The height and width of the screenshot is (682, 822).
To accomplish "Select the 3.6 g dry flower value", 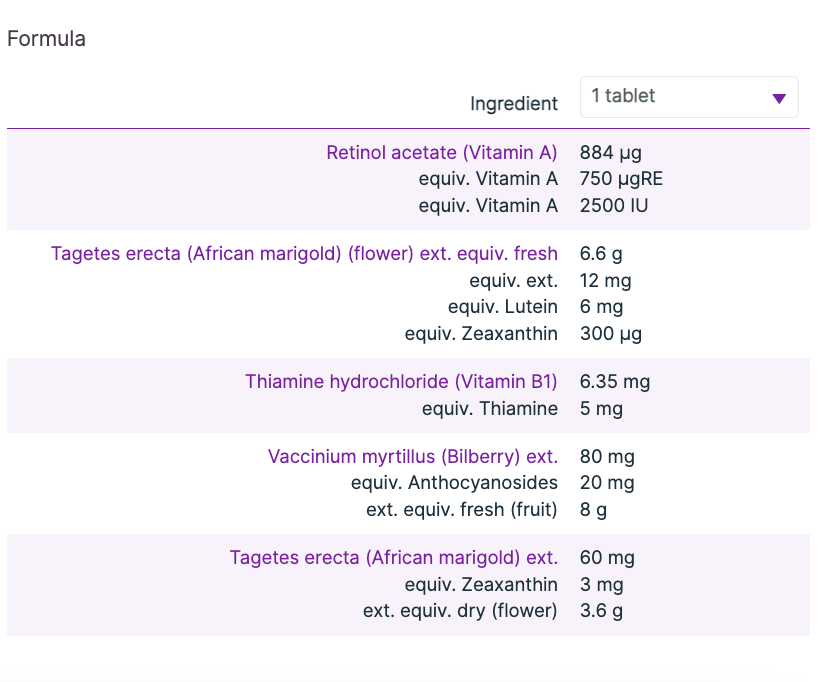I will 601,610.
